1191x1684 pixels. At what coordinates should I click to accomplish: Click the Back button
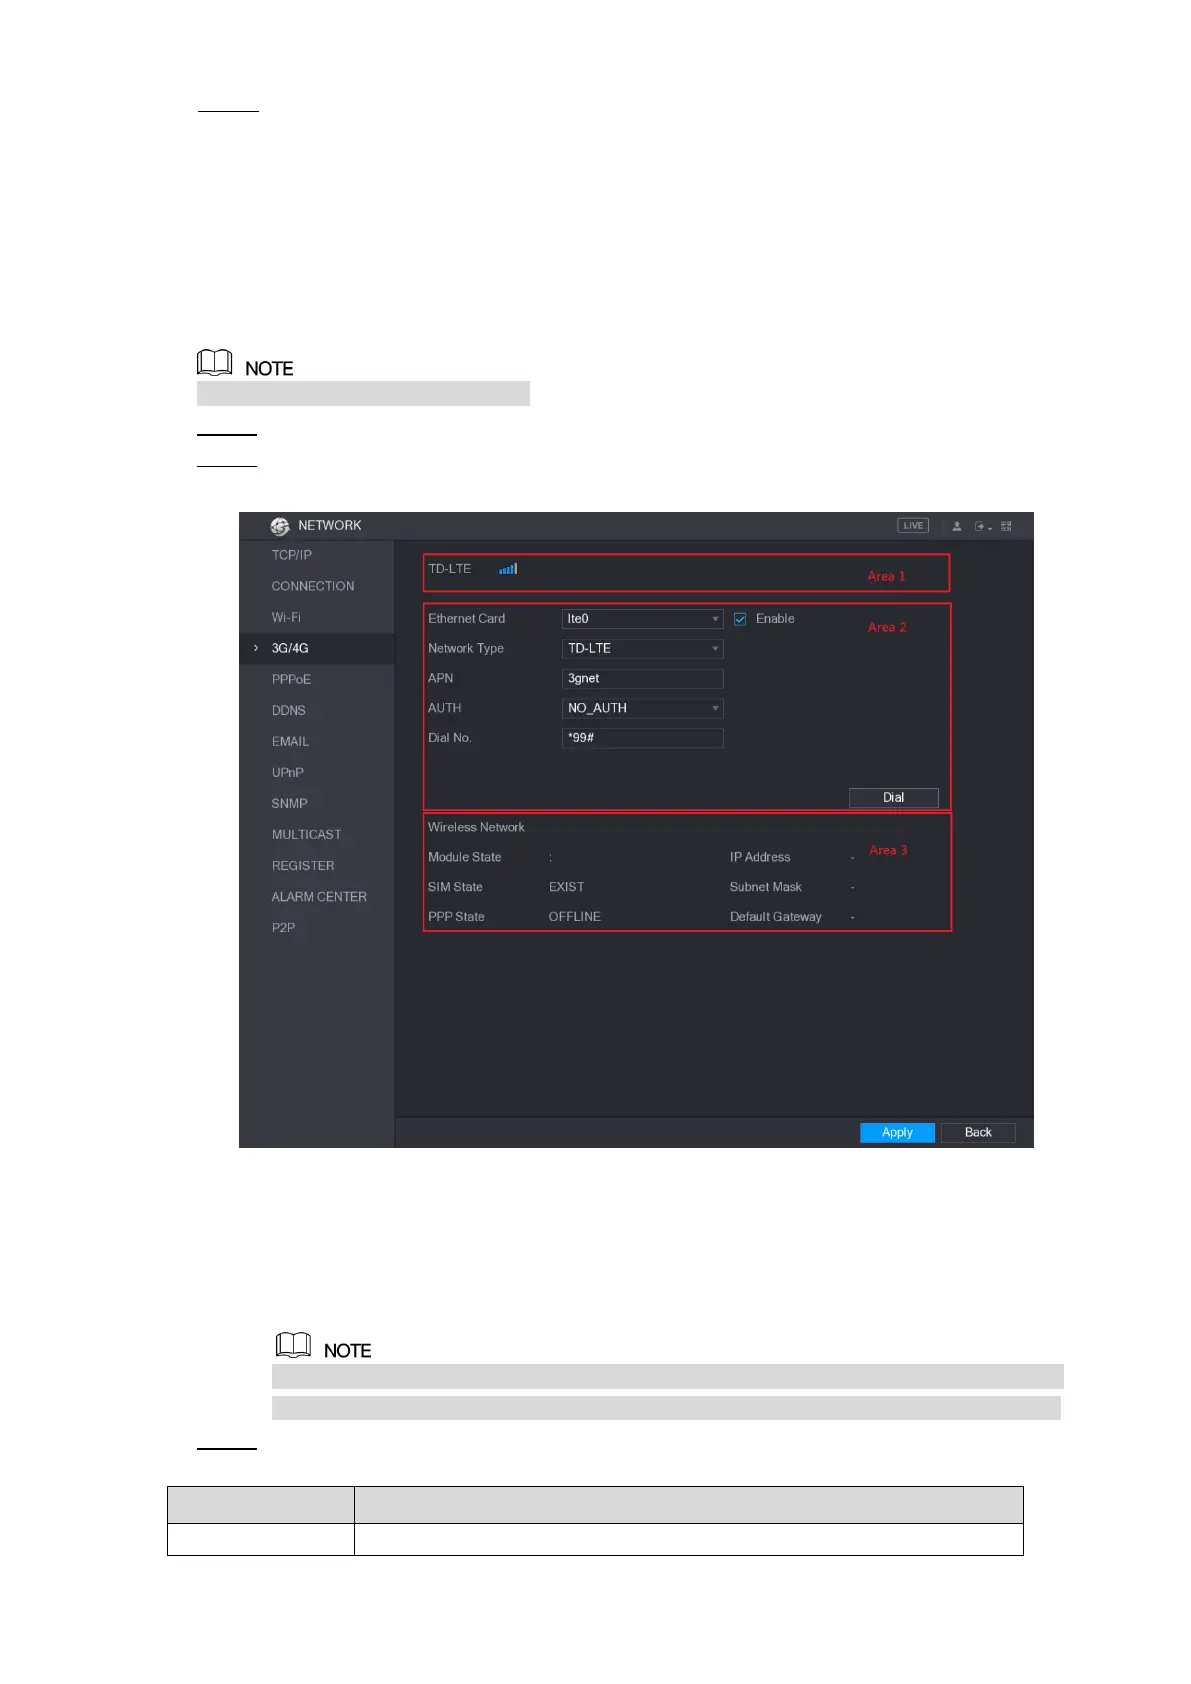pos(978,1132)
